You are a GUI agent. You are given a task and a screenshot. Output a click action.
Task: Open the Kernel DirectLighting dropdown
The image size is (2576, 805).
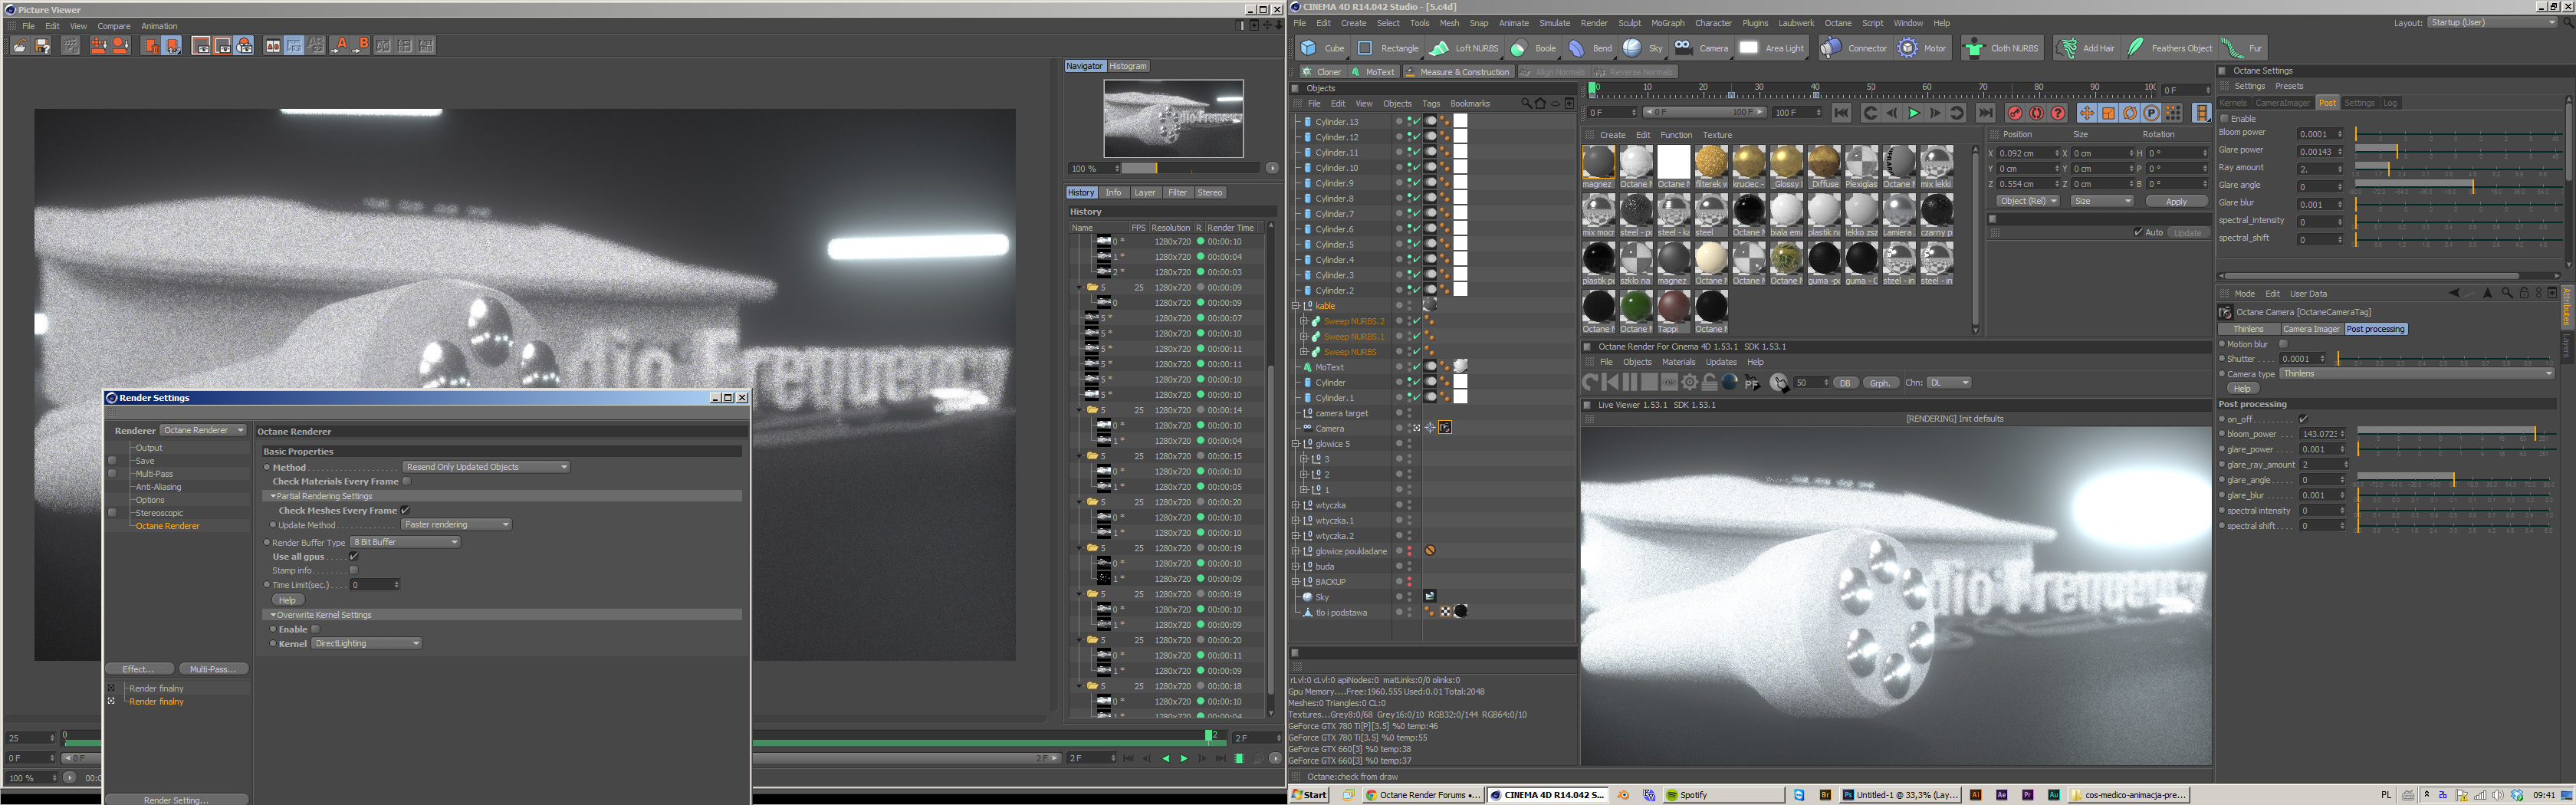366,643
